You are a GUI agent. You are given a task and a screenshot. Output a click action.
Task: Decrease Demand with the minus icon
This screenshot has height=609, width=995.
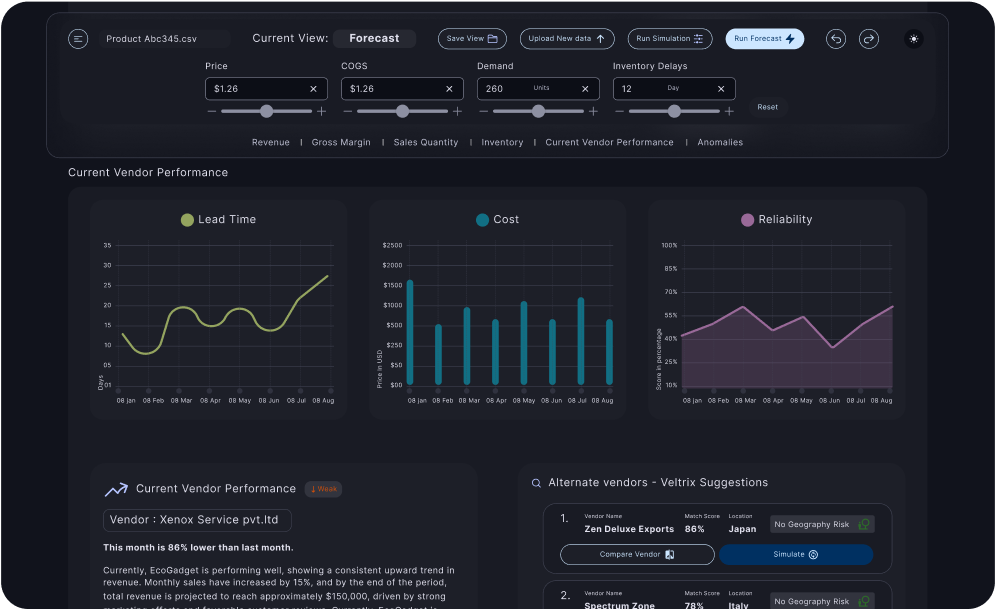(x=484, y=112)
